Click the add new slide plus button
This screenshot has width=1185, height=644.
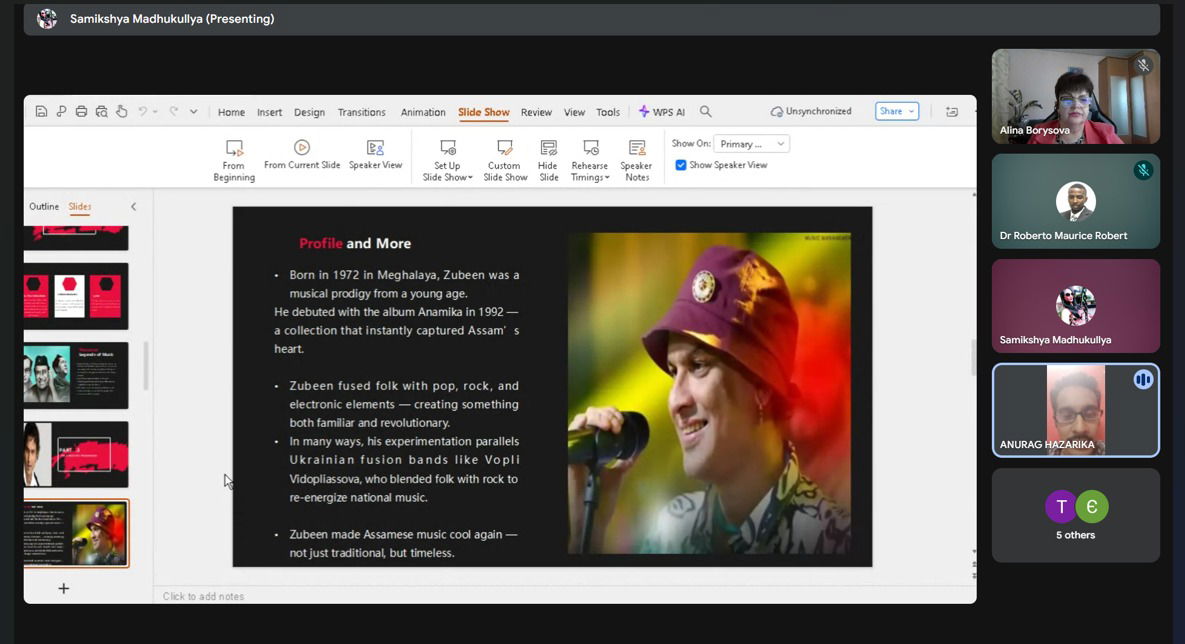click(x=64, y=588)
